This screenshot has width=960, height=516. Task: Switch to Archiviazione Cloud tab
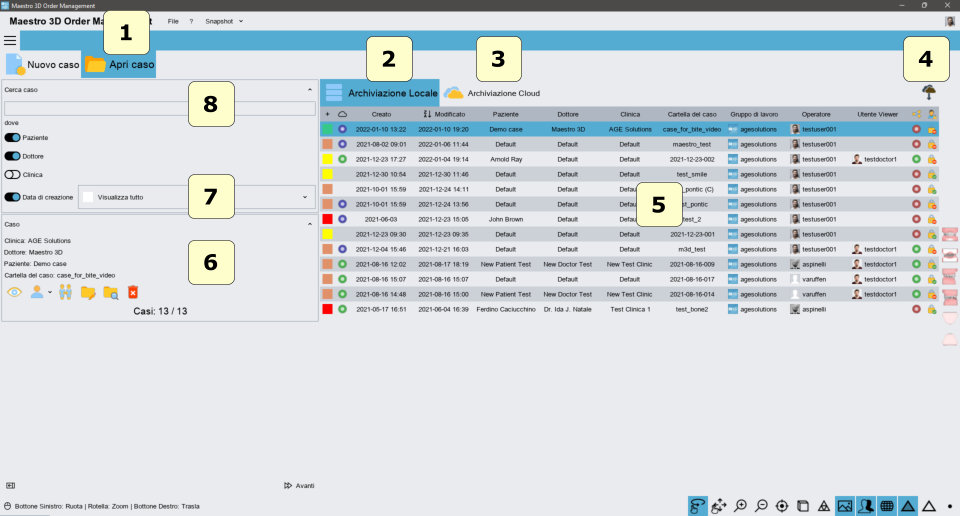[492, 93]
